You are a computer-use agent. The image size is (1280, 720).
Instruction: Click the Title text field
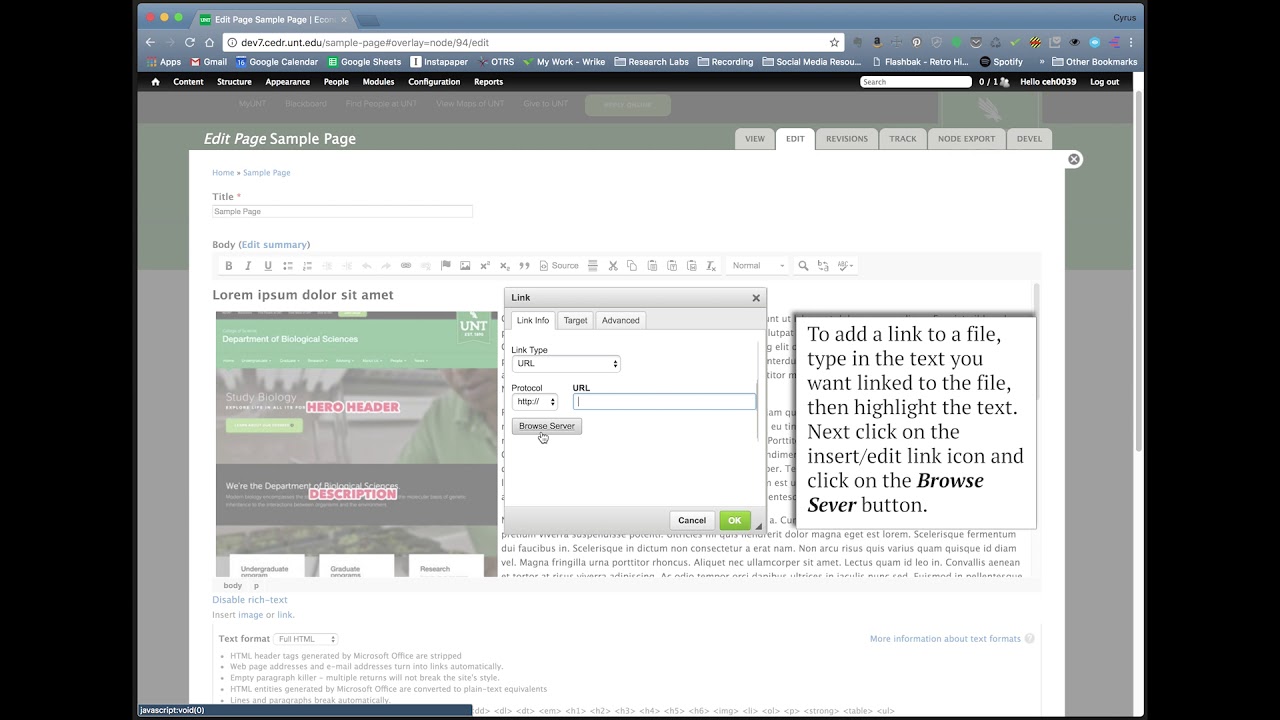pos(342,212)
